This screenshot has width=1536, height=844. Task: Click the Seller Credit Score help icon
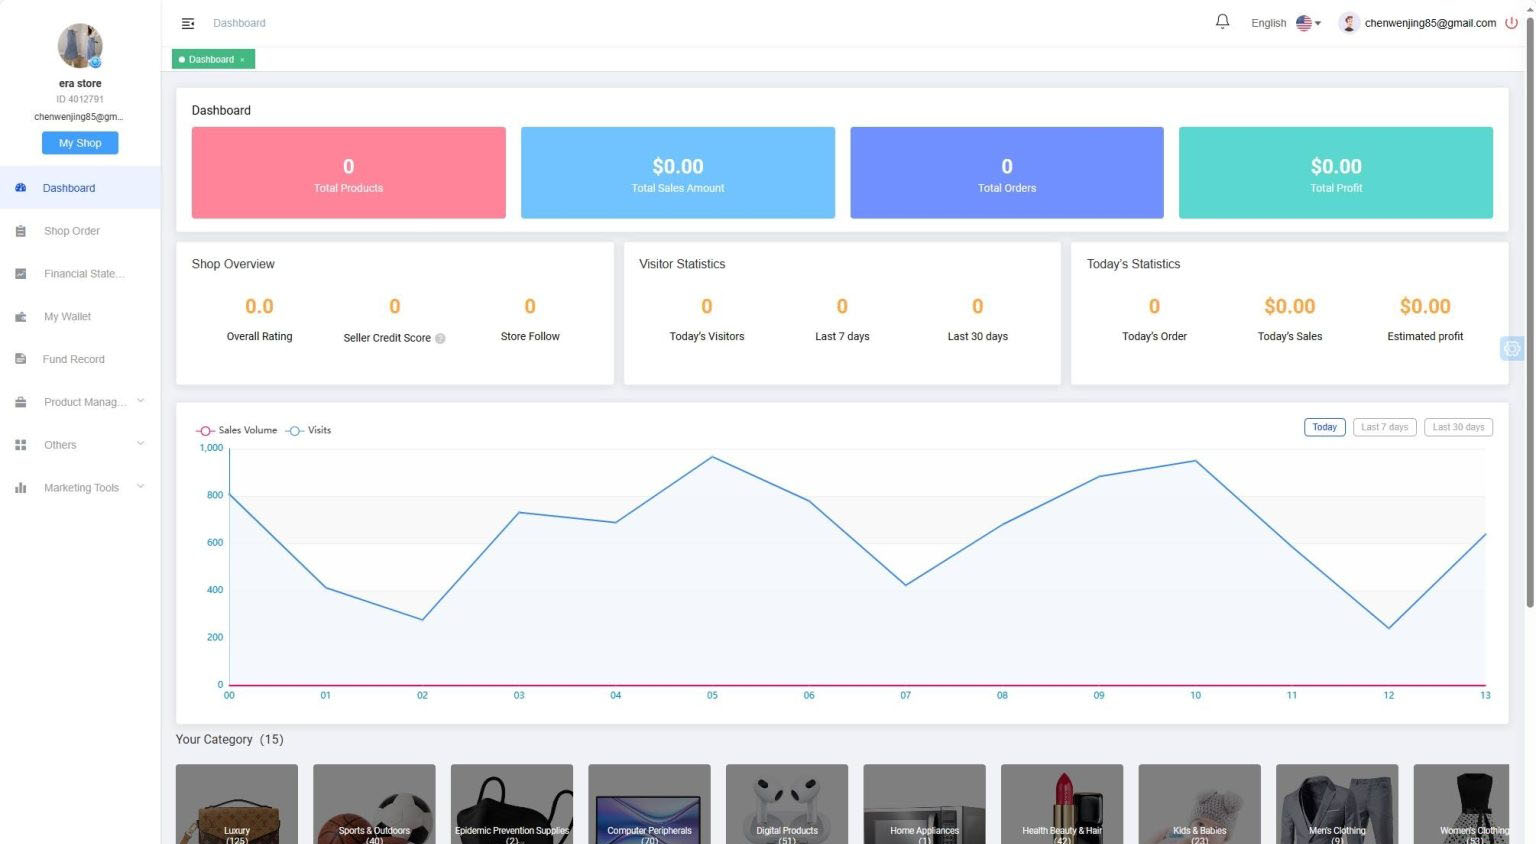coord(440,338)
